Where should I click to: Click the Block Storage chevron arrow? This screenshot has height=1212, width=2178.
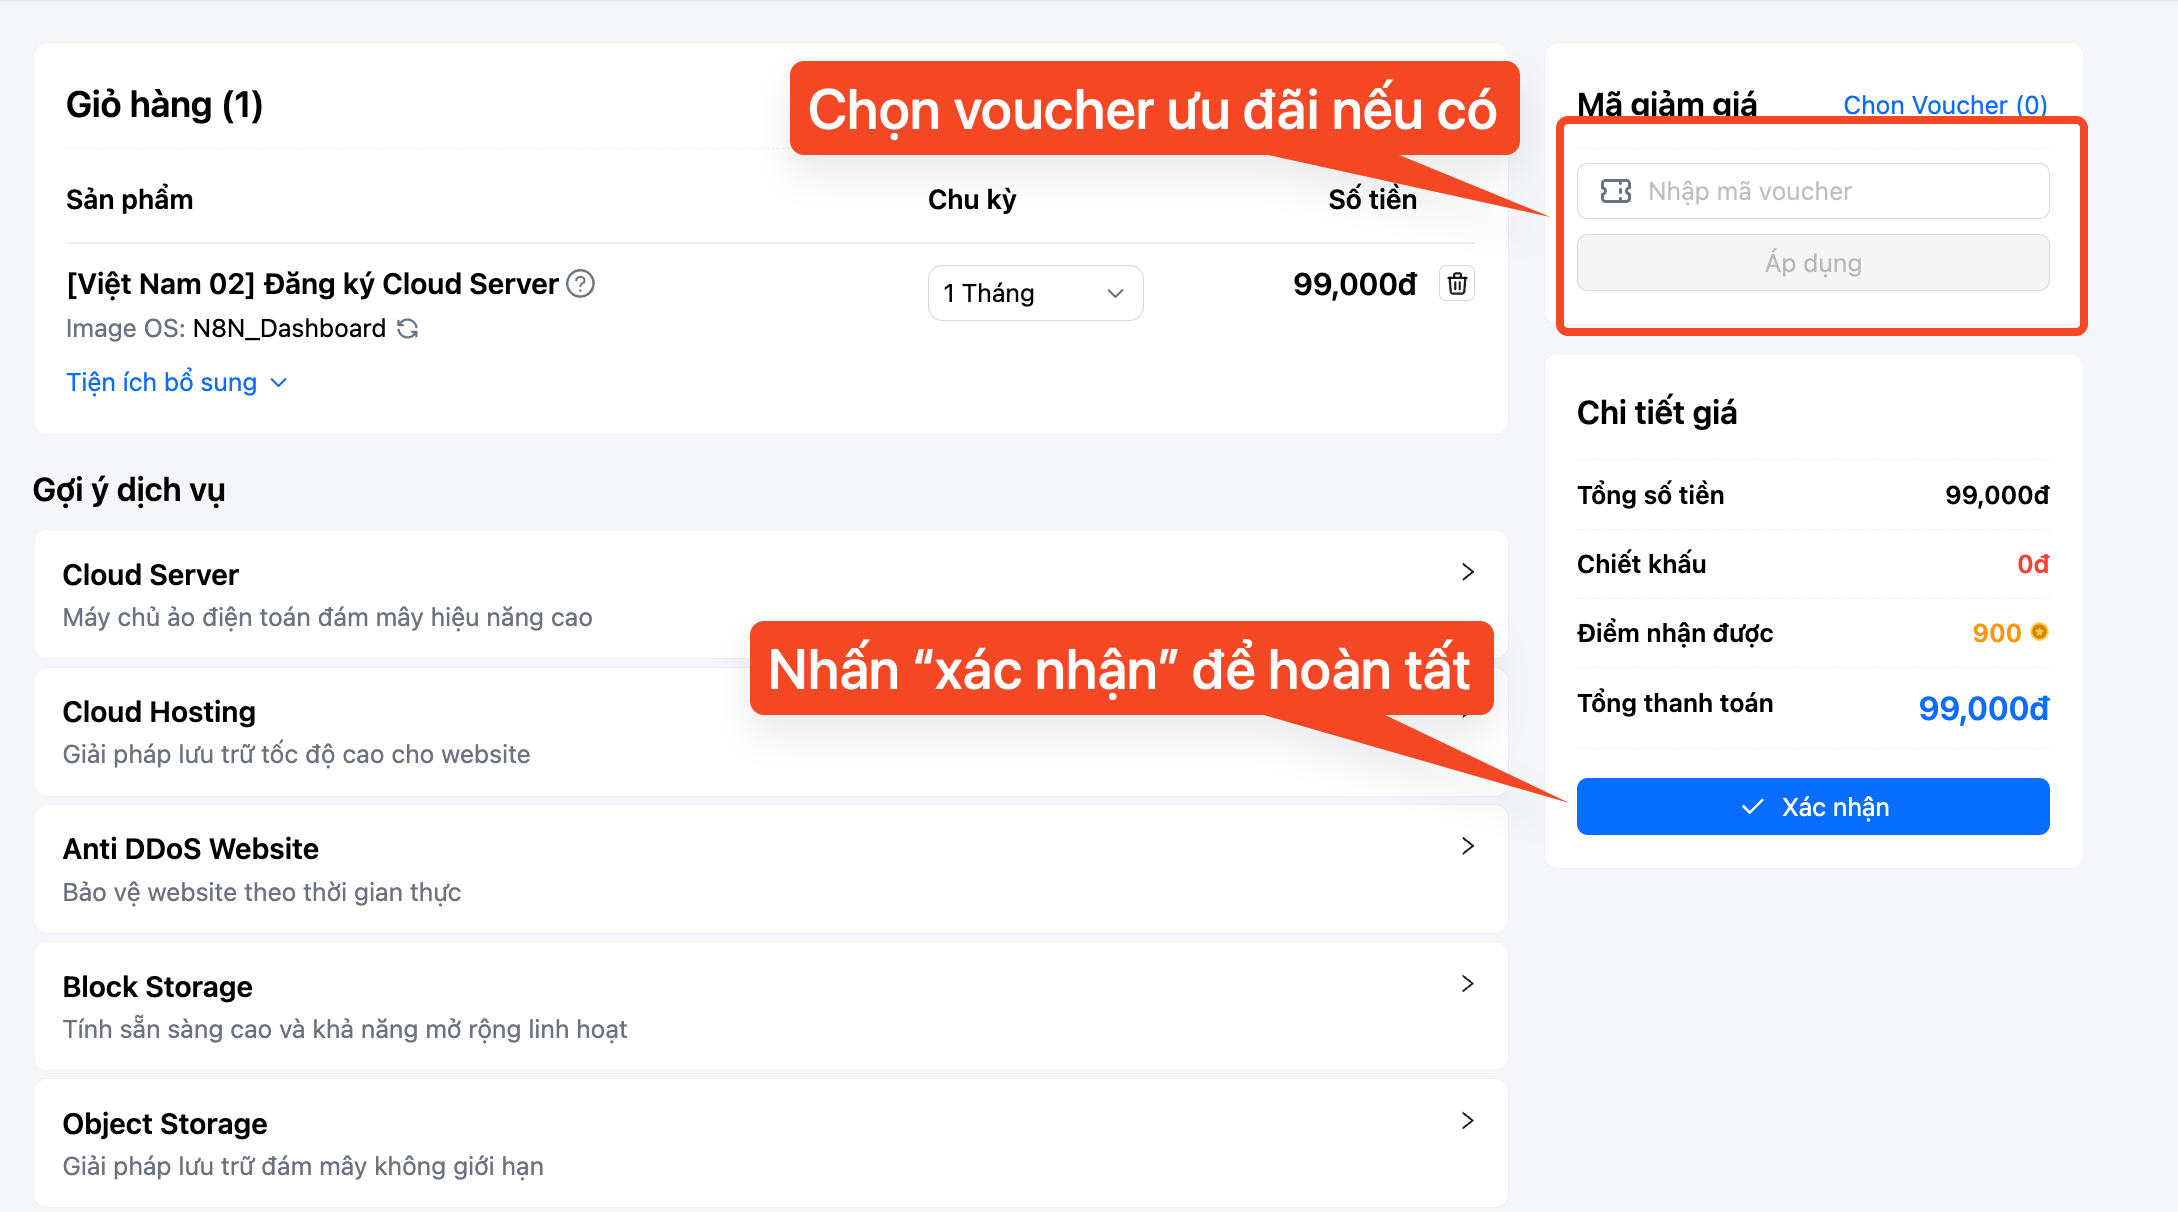(1467, 984)
